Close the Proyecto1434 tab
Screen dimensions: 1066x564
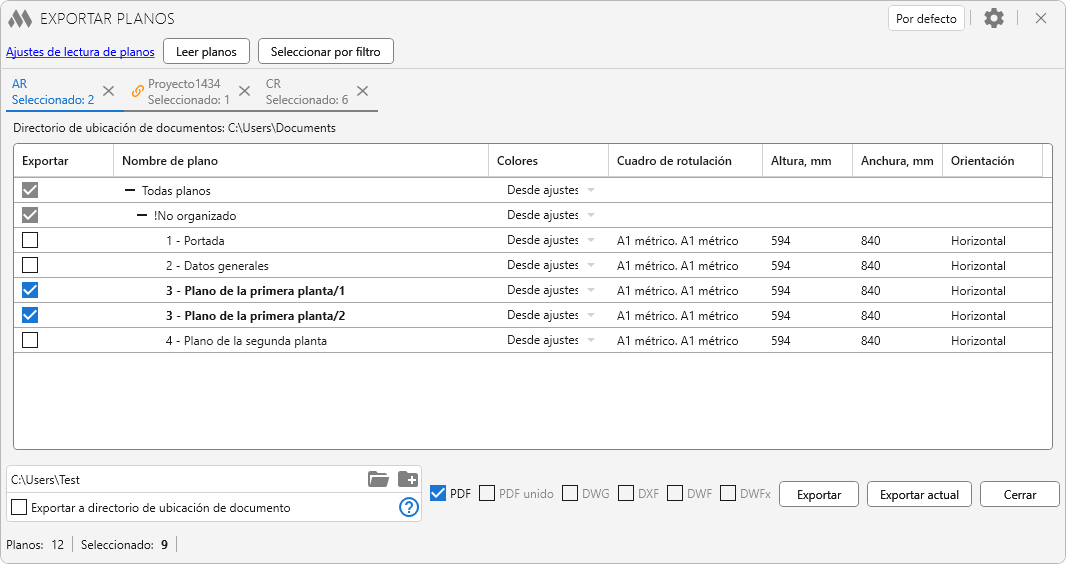(x=244, y=91)
